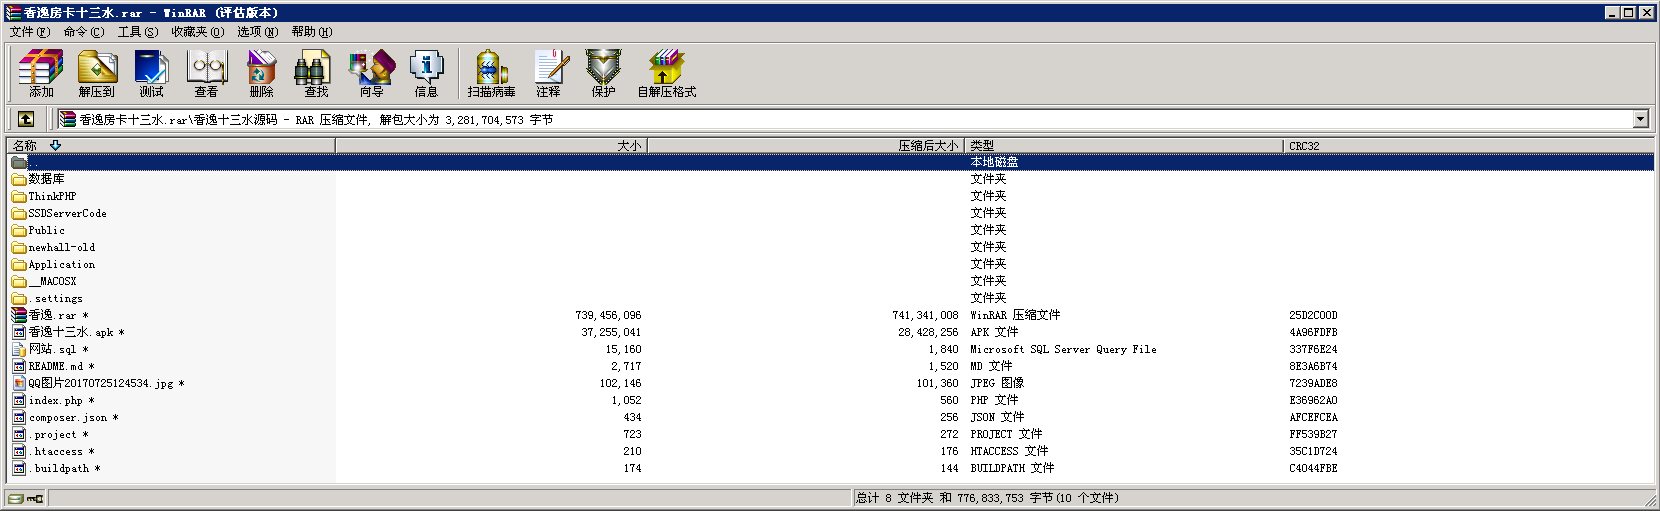Open the File (文件) menu
1660x511 pixels.
coord(29,32)
